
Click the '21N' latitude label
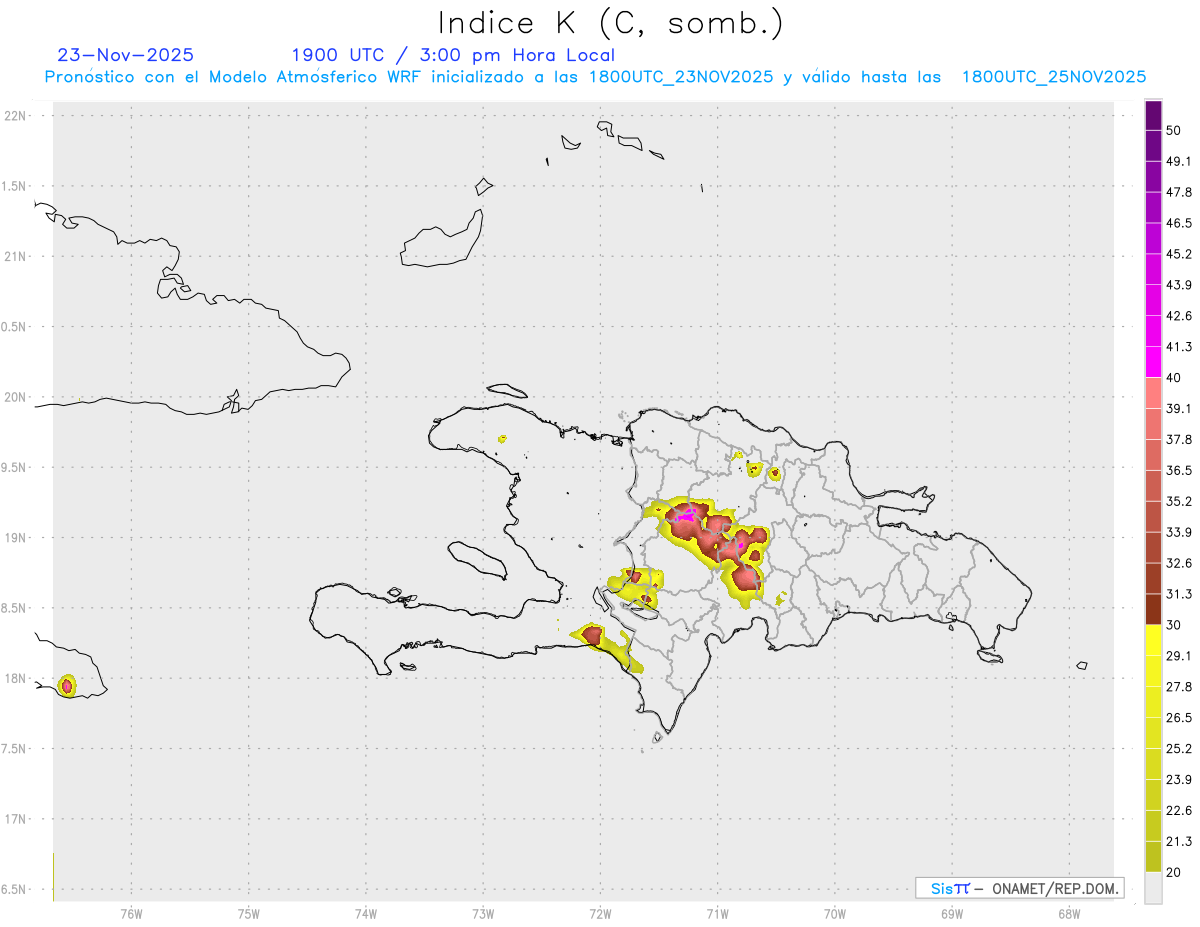tap(17, 256)
